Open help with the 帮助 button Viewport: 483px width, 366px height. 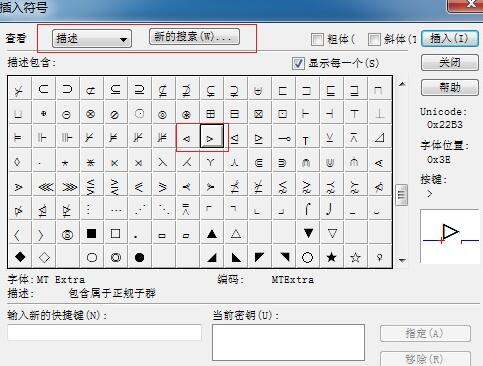pos(450,88)
